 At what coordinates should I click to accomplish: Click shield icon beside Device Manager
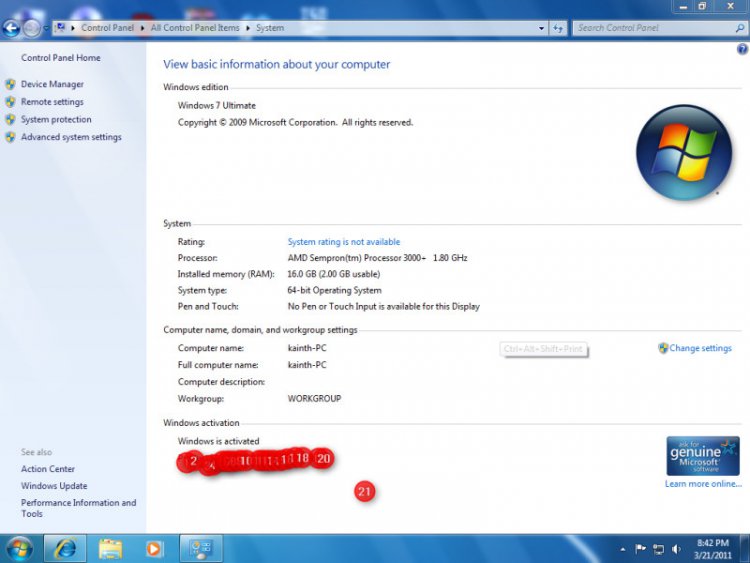coord(11,85)
